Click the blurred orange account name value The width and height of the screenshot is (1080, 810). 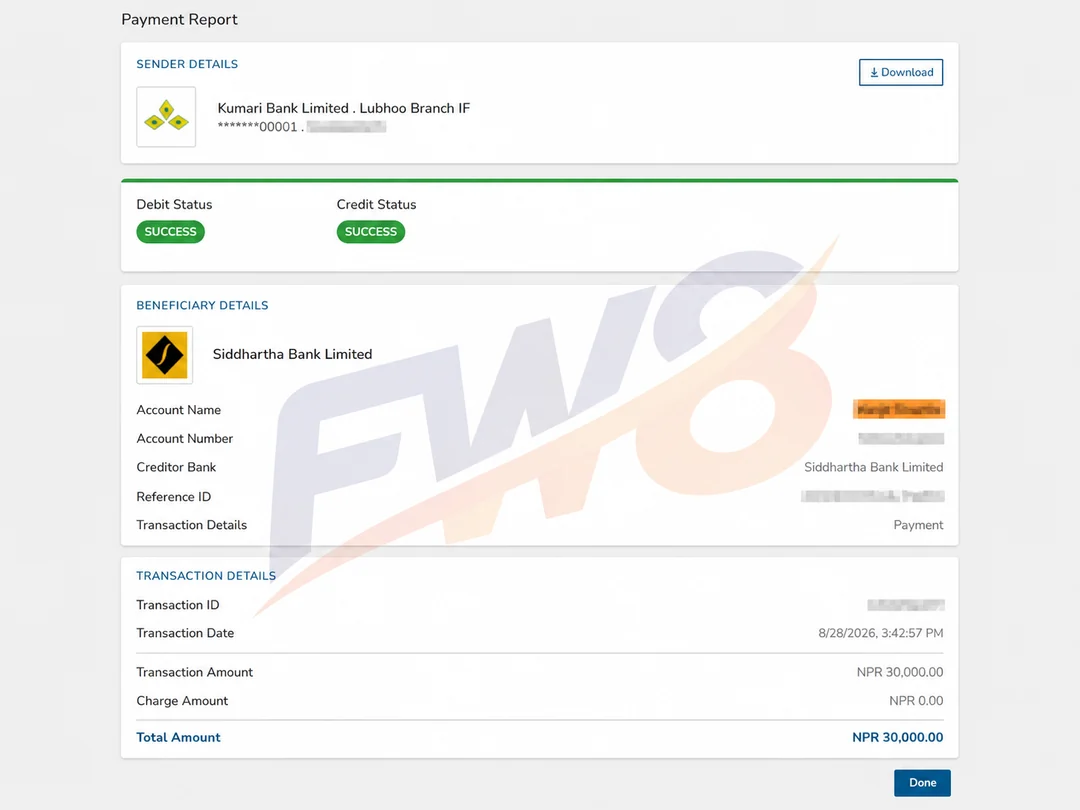[899, 409]
